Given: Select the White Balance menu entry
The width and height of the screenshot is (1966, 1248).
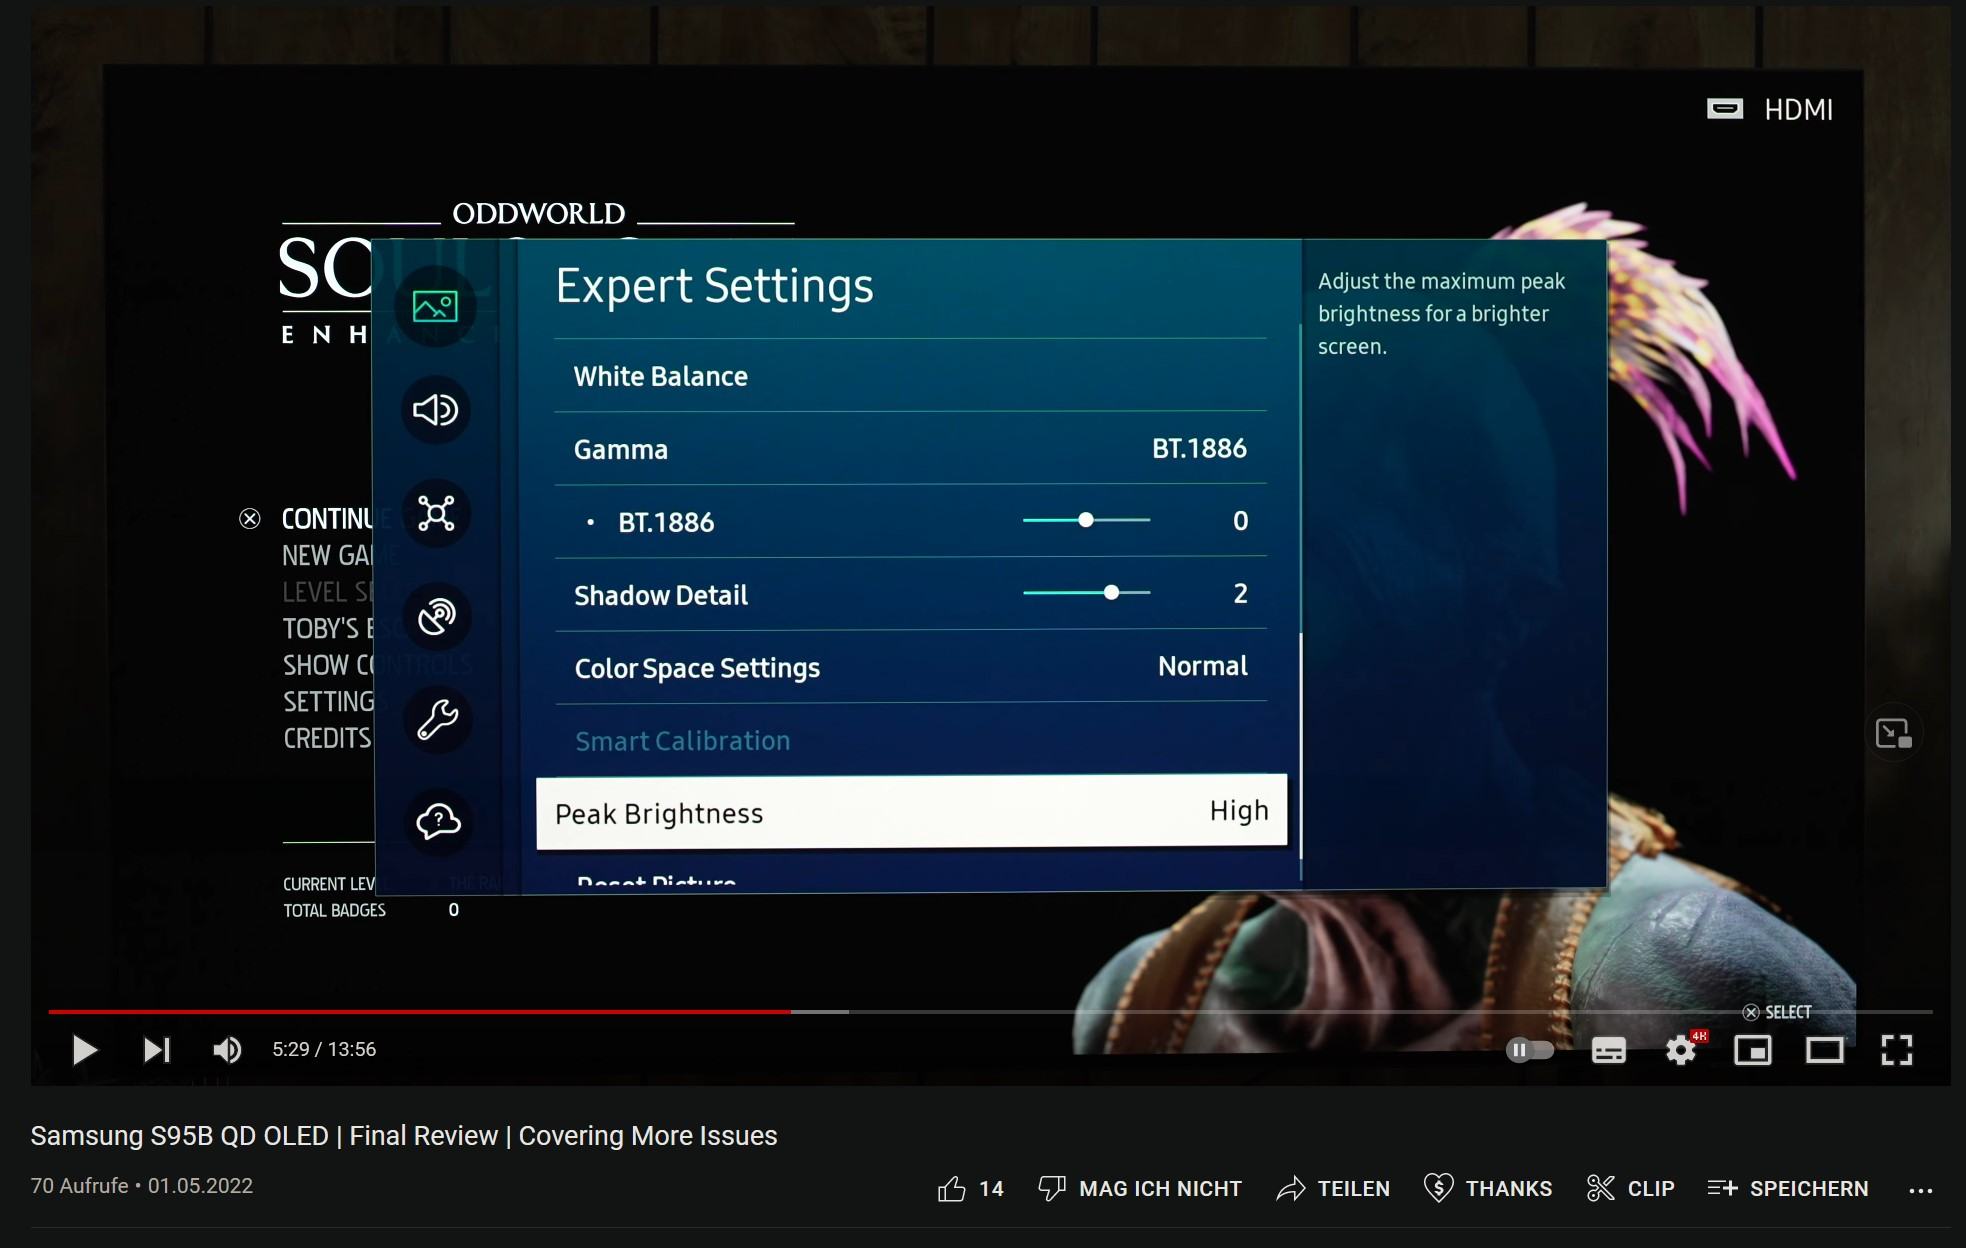Looking at the screenshot, I should tap(910, 376).
